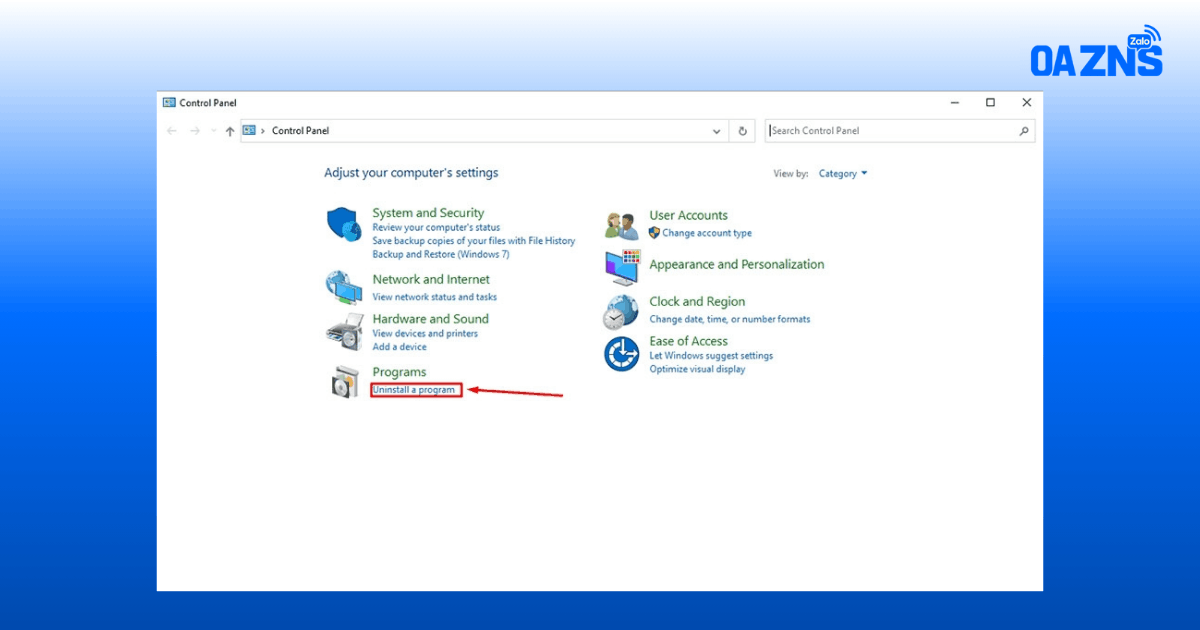Click the shield icon beside Change account type
Screen dimensions: 1200x630
point(654,233)
